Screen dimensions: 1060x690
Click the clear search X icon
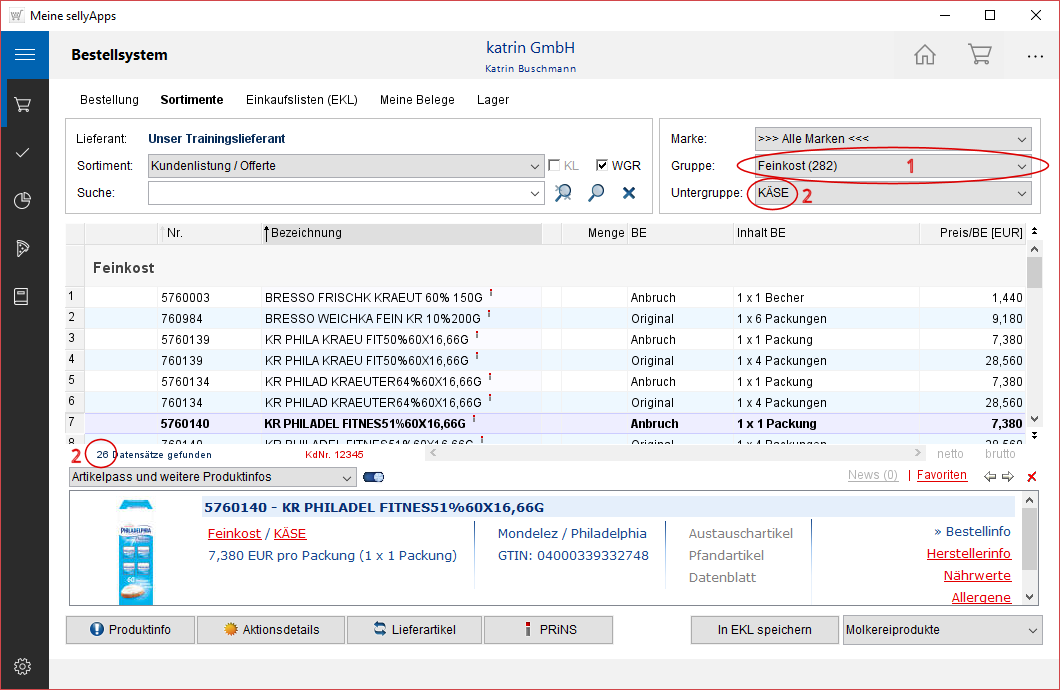[x=629, y=193]
